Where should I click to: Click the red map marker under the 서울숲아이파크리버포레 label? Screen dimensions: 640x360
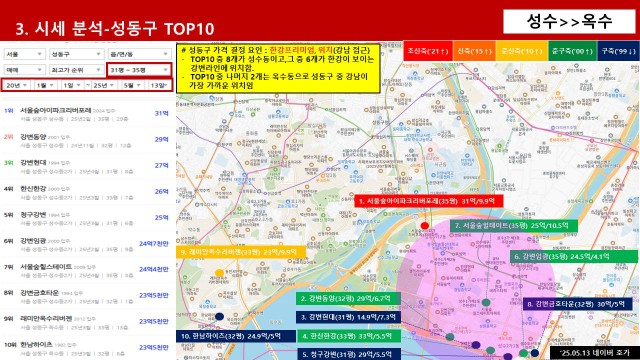pyautogui.click(x=424, y=225)
